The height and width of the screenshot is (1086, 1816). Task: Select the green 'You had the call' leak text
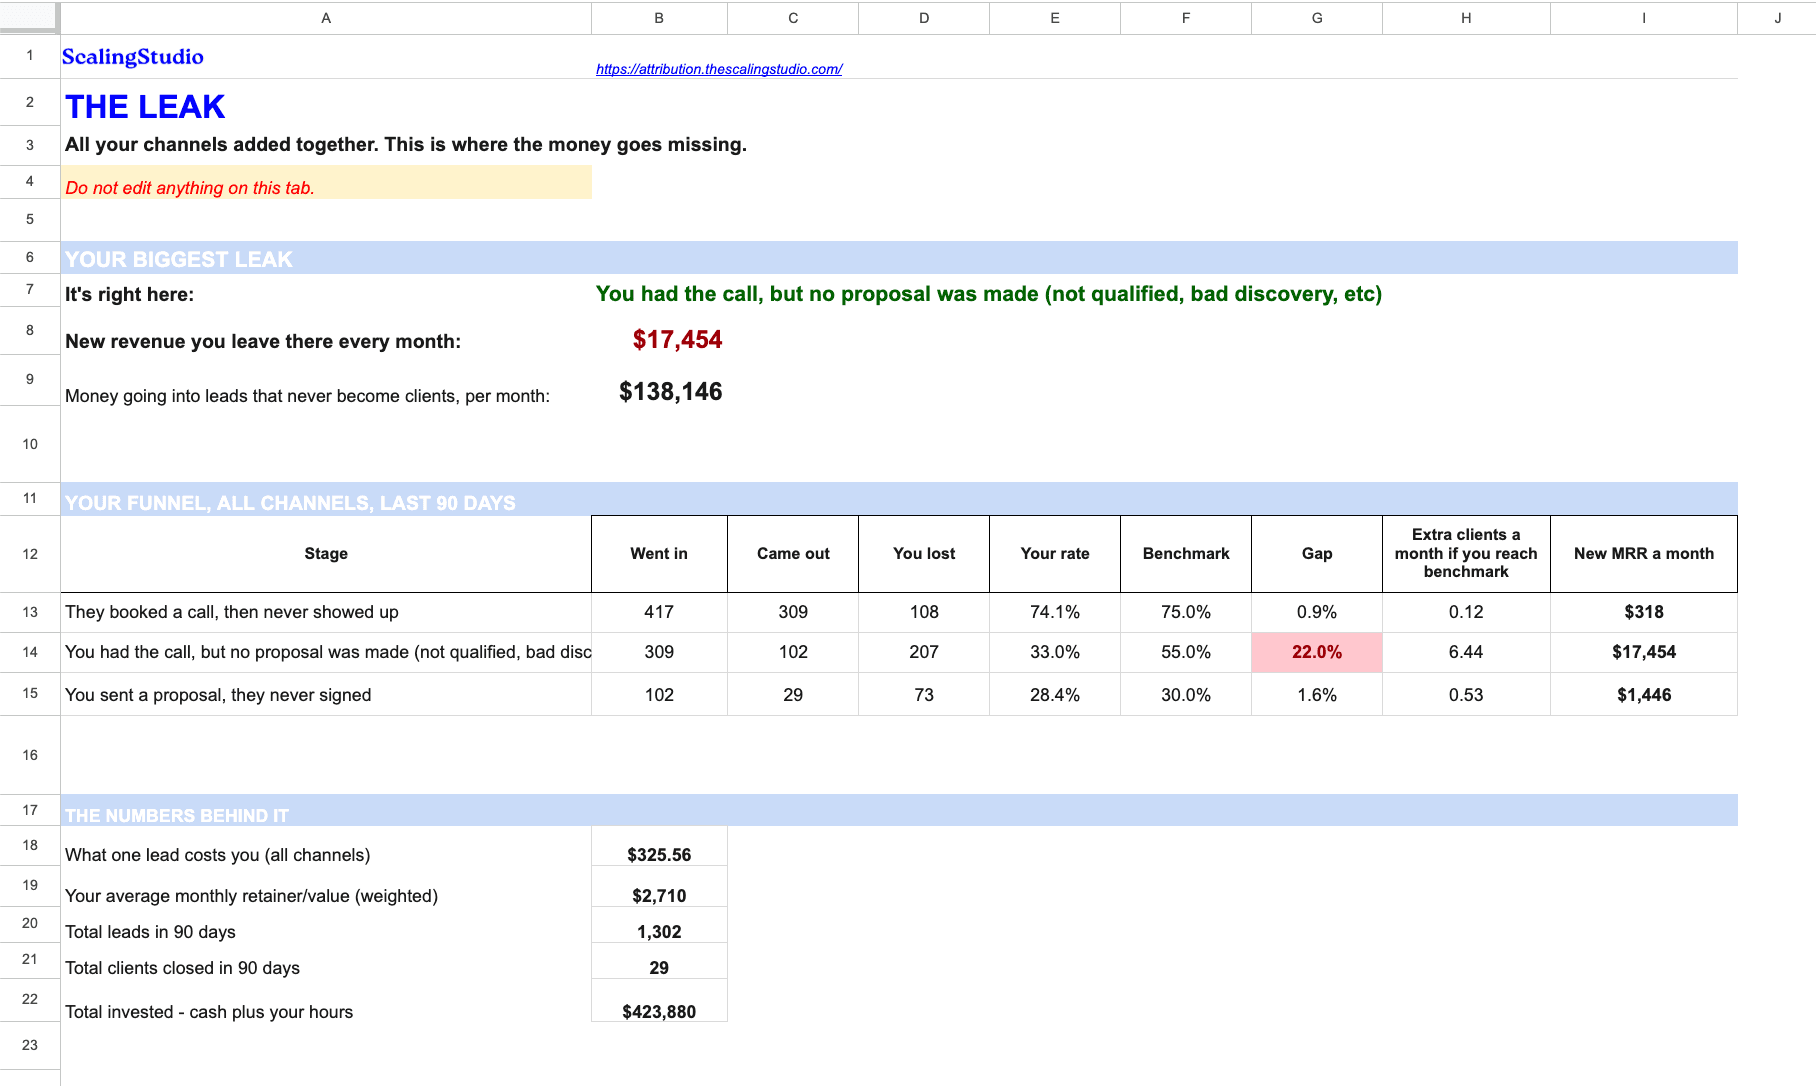[x=989, y=294]
